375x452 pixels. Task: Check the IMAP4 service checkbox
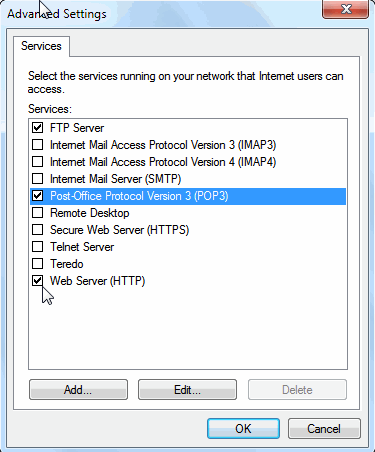coord(37,162)
